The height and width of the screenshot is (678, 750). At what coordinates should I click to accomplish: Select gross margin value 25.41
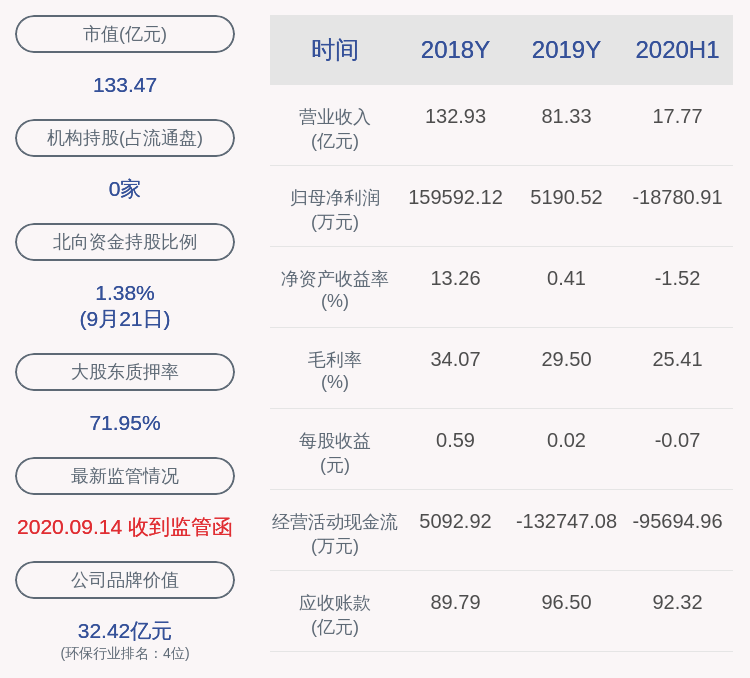(677, 359)
